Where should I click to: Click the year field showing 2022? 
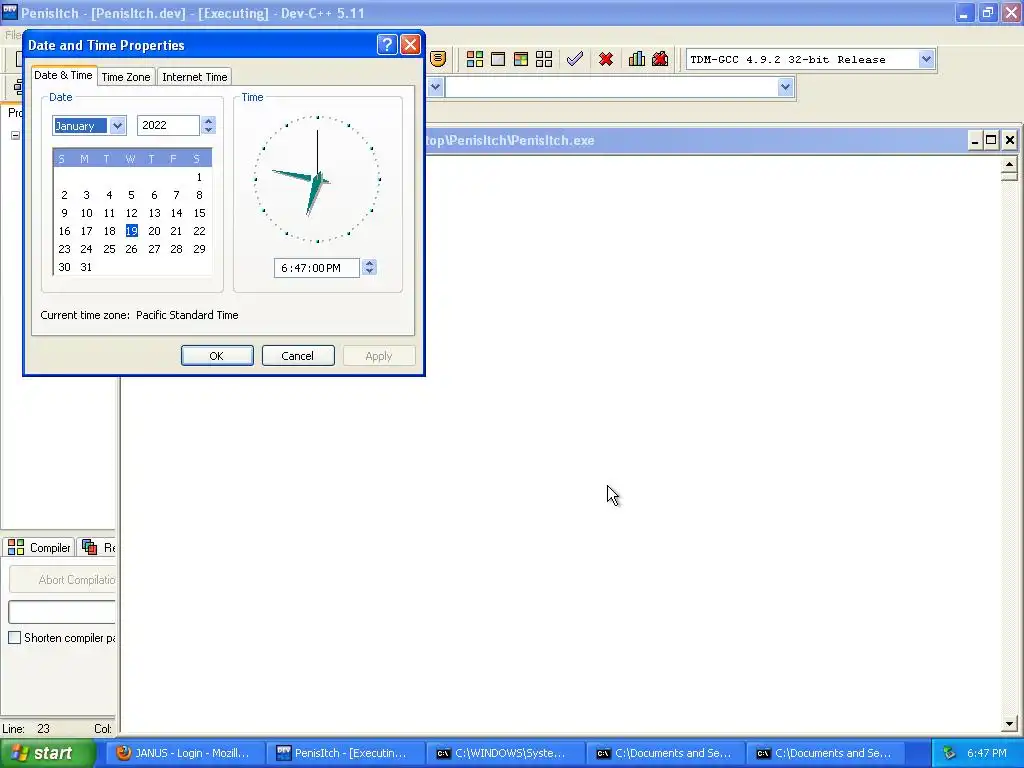[x=168, y=125]
